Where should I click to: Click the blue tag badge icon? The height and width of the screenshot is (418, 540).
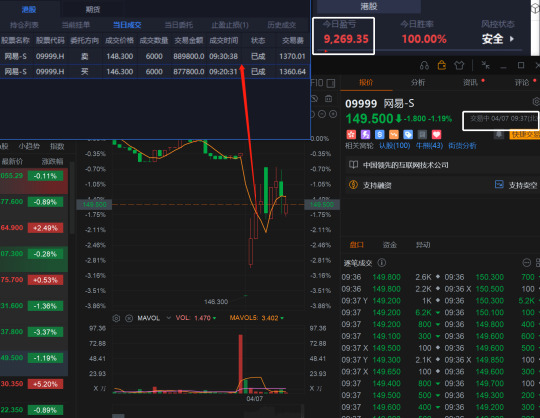[x=408, y=134]
